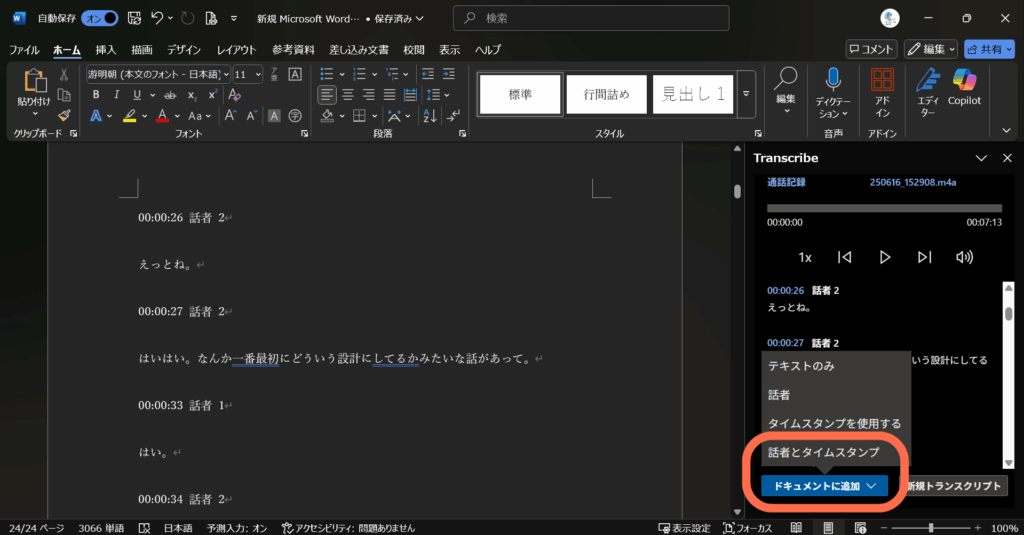This screenshot has height=535, width=1024.
Task: Click the Center alignment icon
Action: 348,95
